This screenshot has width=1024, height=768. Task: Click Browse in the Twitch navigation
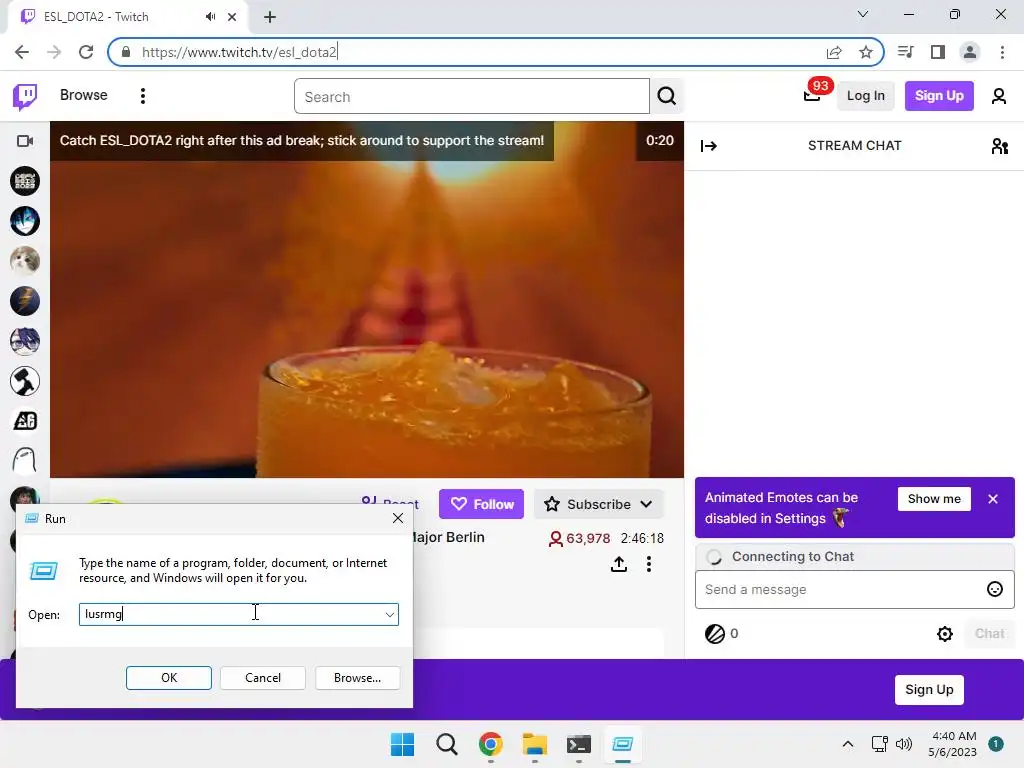pos(84,95)
